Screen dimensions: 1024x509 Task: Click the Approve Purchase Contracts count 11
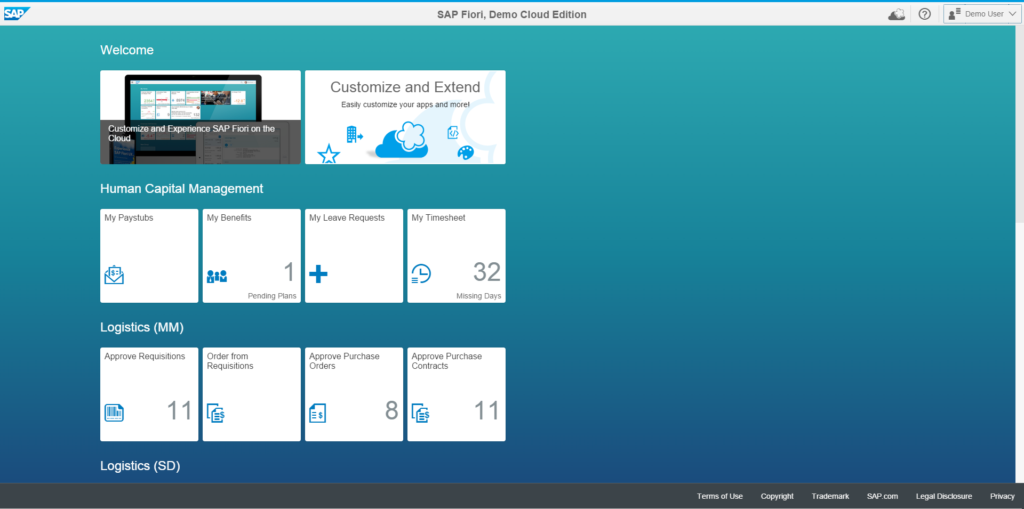(x=487, y=411)
